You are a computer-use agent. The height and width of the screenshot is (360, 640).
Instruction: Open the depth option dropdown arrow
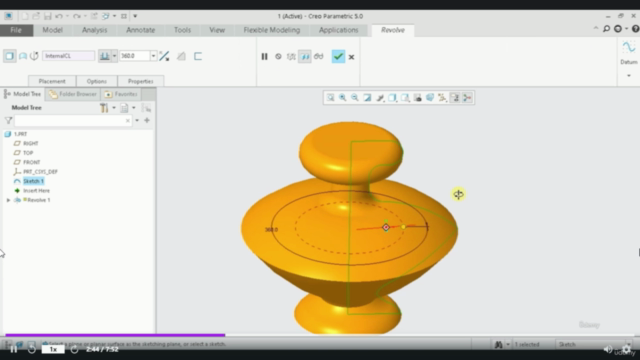tap(114, 56)
